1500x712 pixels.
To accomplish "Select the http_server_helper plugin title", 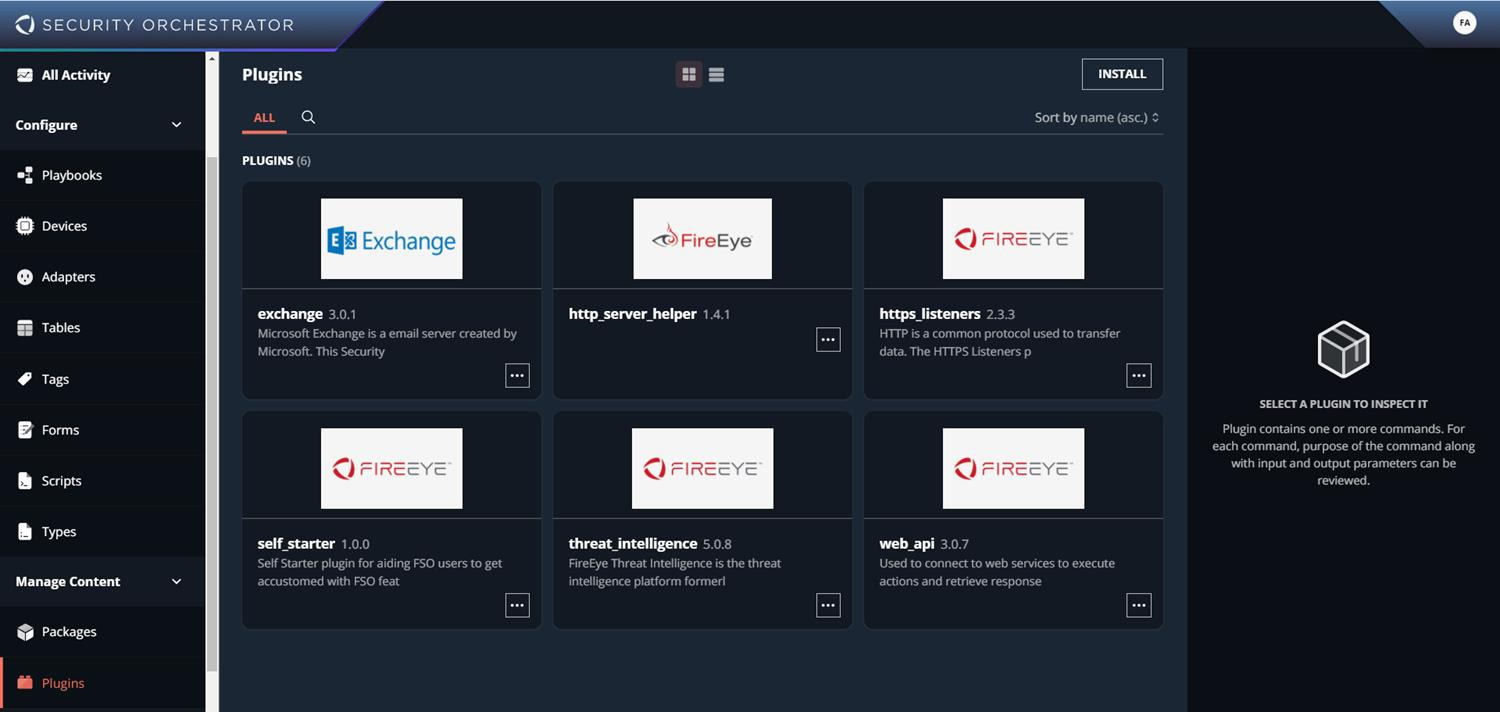I will (632, 314).
